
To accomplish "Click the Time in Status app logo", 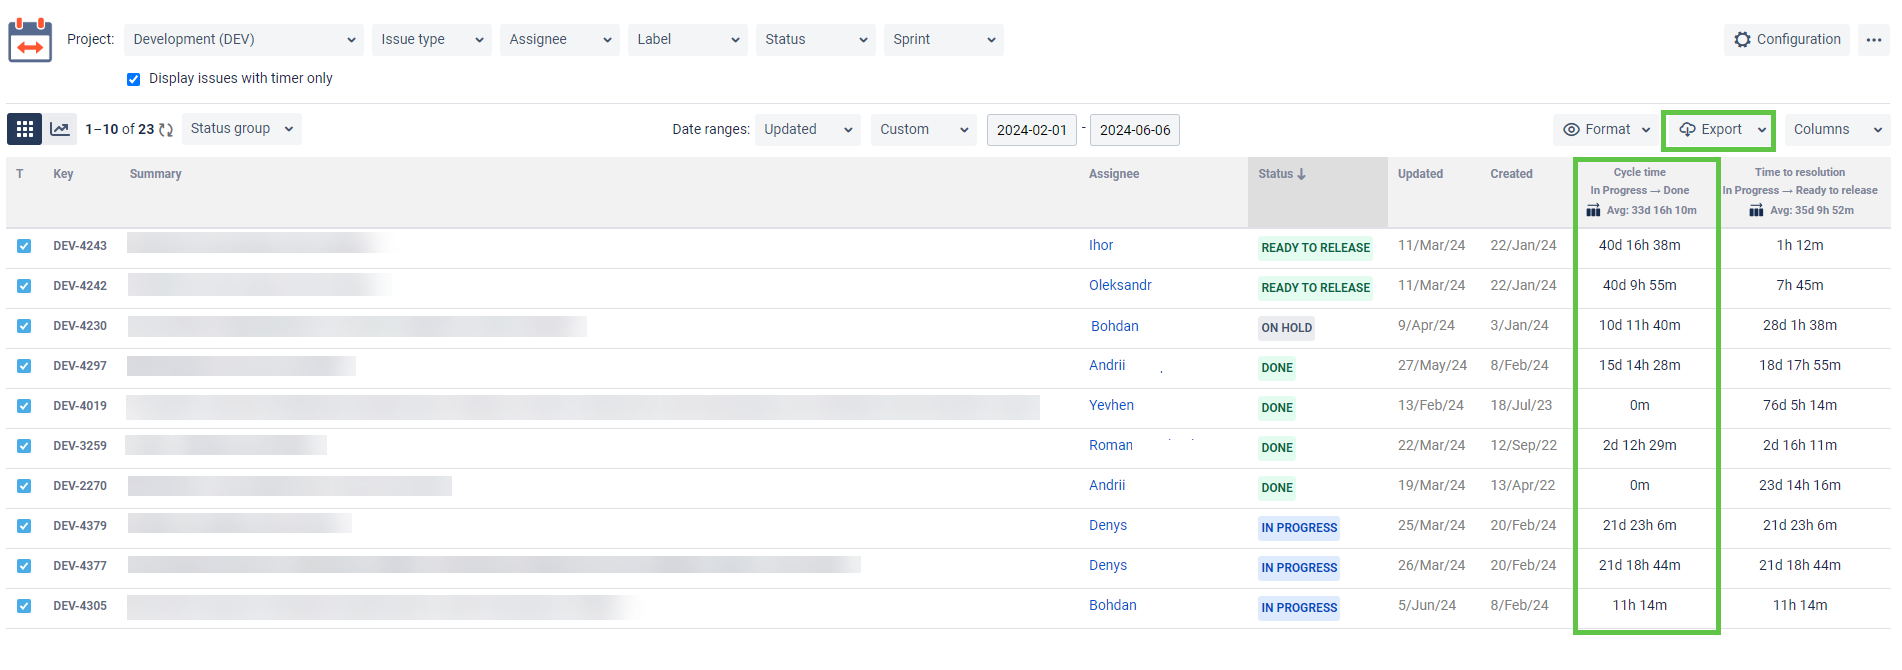I will click(30, 40).
